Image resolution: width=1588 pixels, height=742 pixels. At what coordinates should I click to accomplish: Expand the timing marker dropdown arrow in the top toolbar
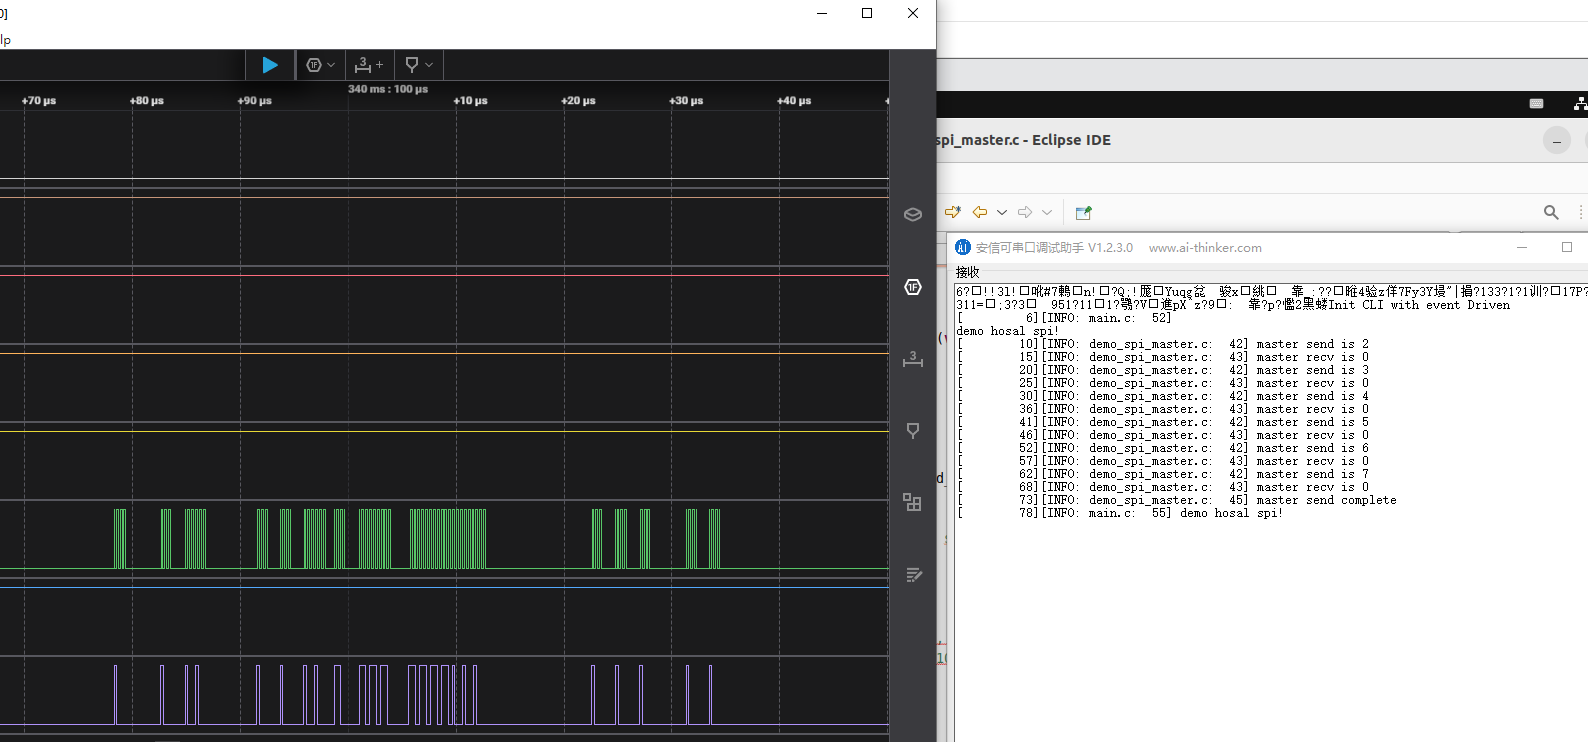[x=429, y=65]
